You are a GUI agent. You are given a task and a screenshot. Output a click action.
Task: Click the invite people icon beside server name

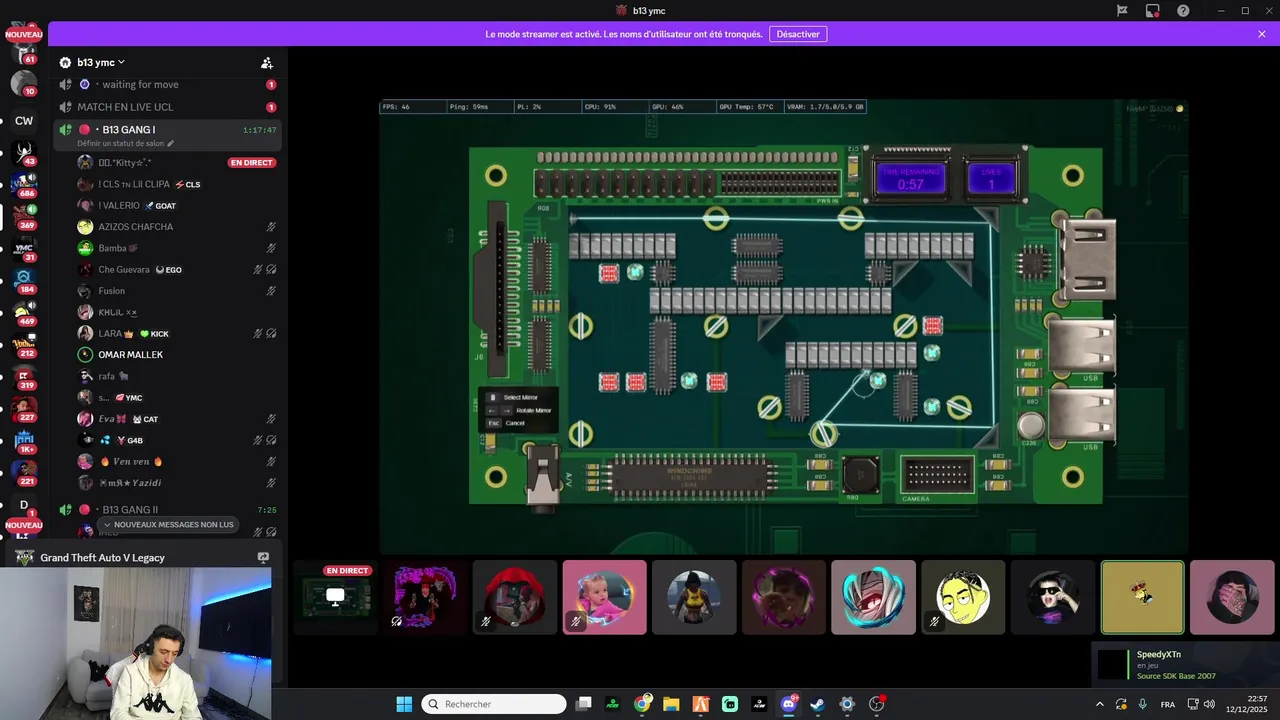coord(267,62)
